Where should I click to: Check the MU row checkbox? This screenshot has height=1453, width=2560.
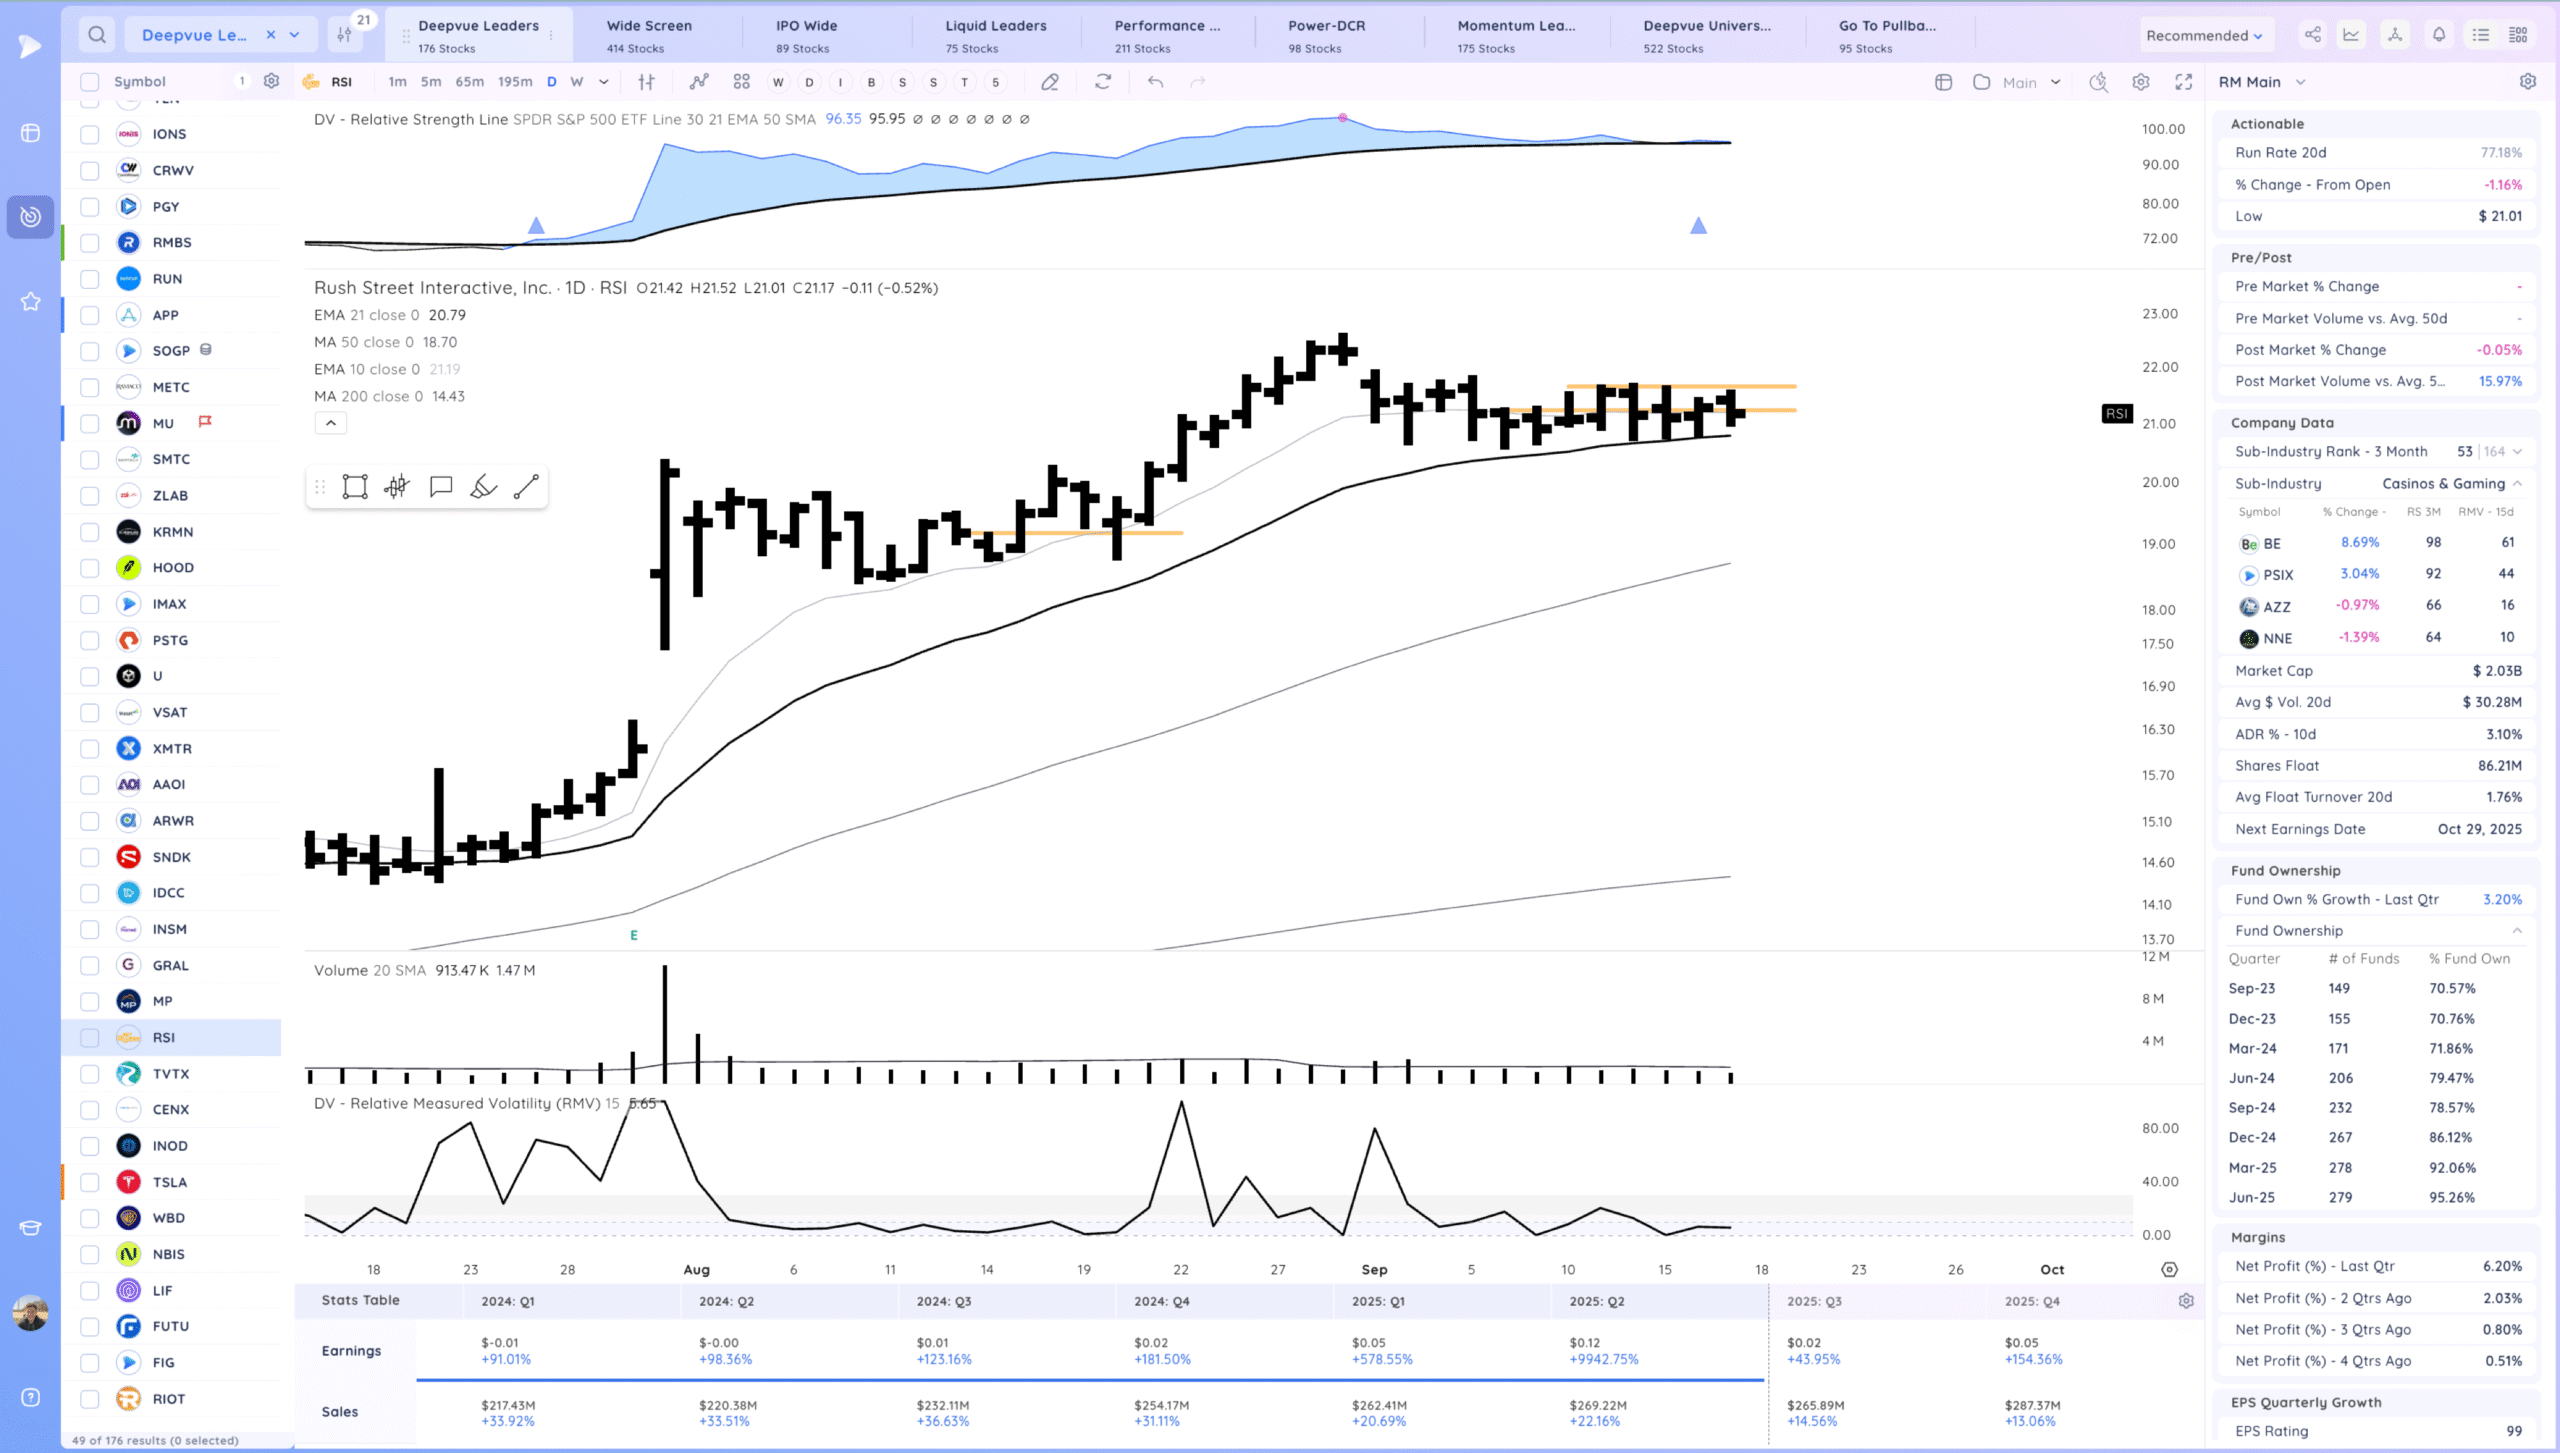click(90, 424)
